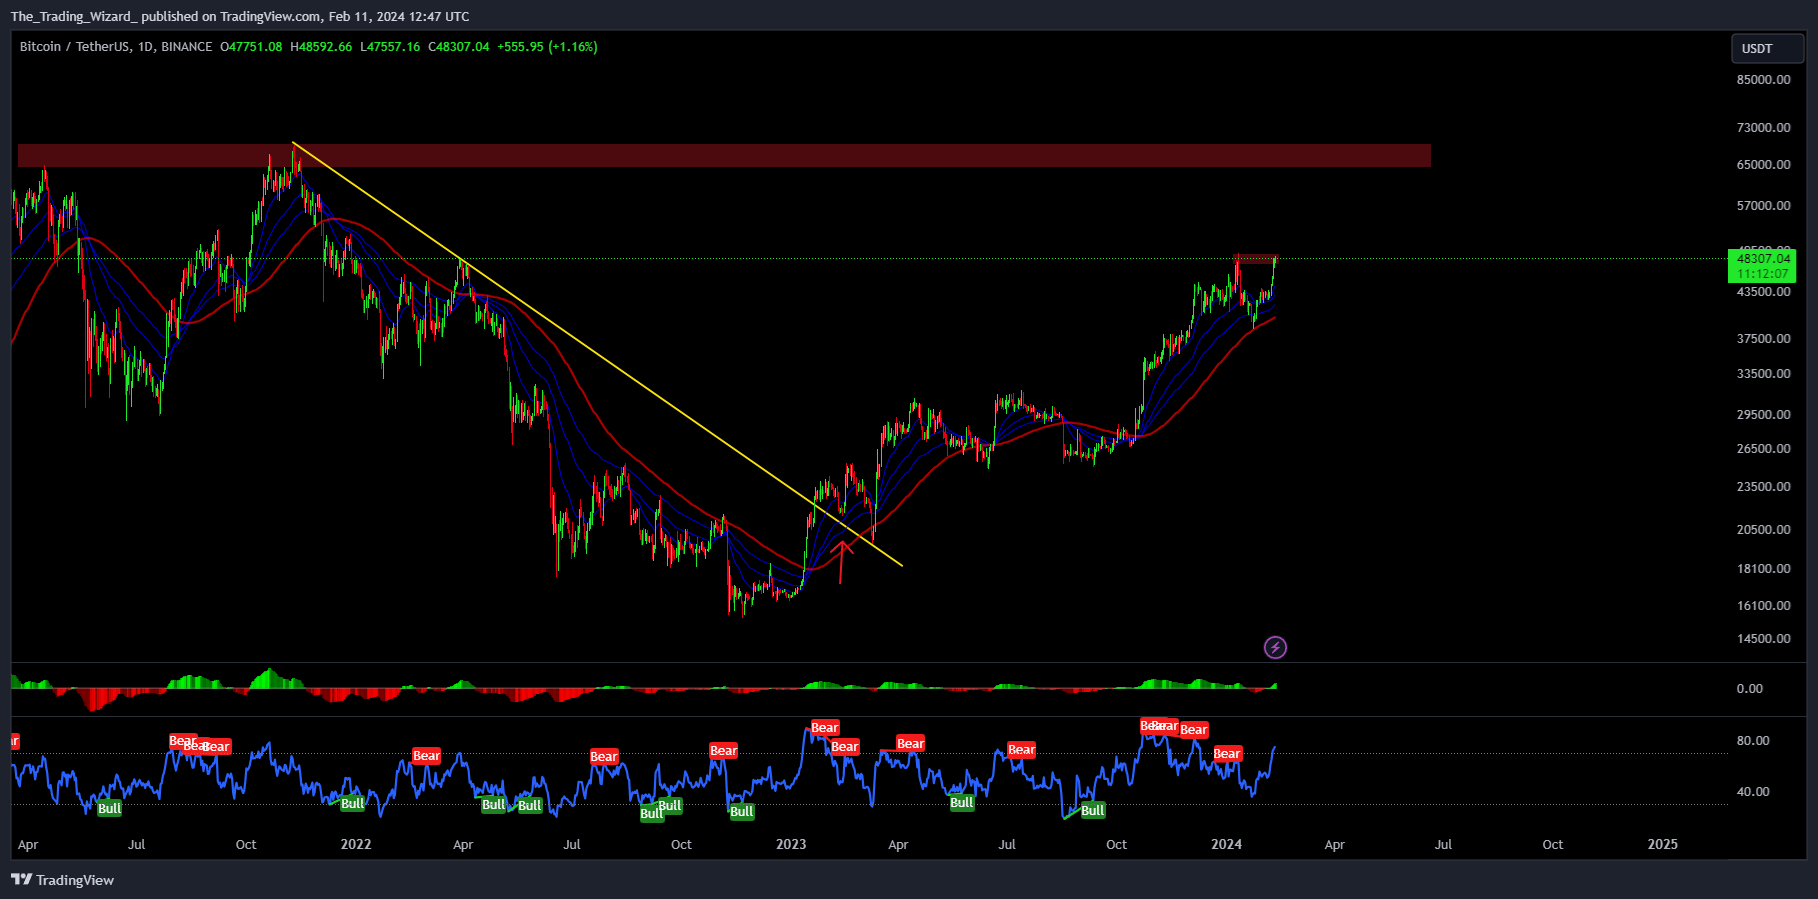The width and height of the screenshot is (1818, 899).
Task: Open the USDT currency selector
Action: click(1767, 48)
